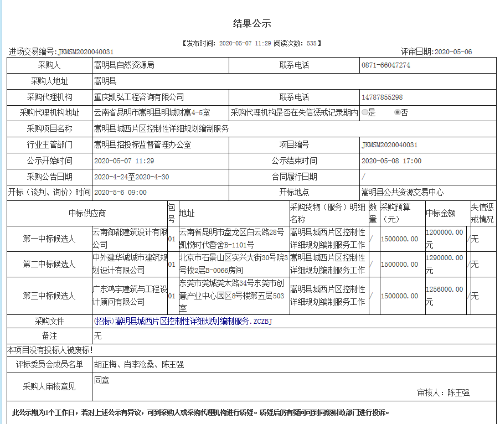Click first candidate's address 昆明市盘龙区白云路
Image resolution: width=500 pixels, height=424 pixels.
tap(232, 239)
